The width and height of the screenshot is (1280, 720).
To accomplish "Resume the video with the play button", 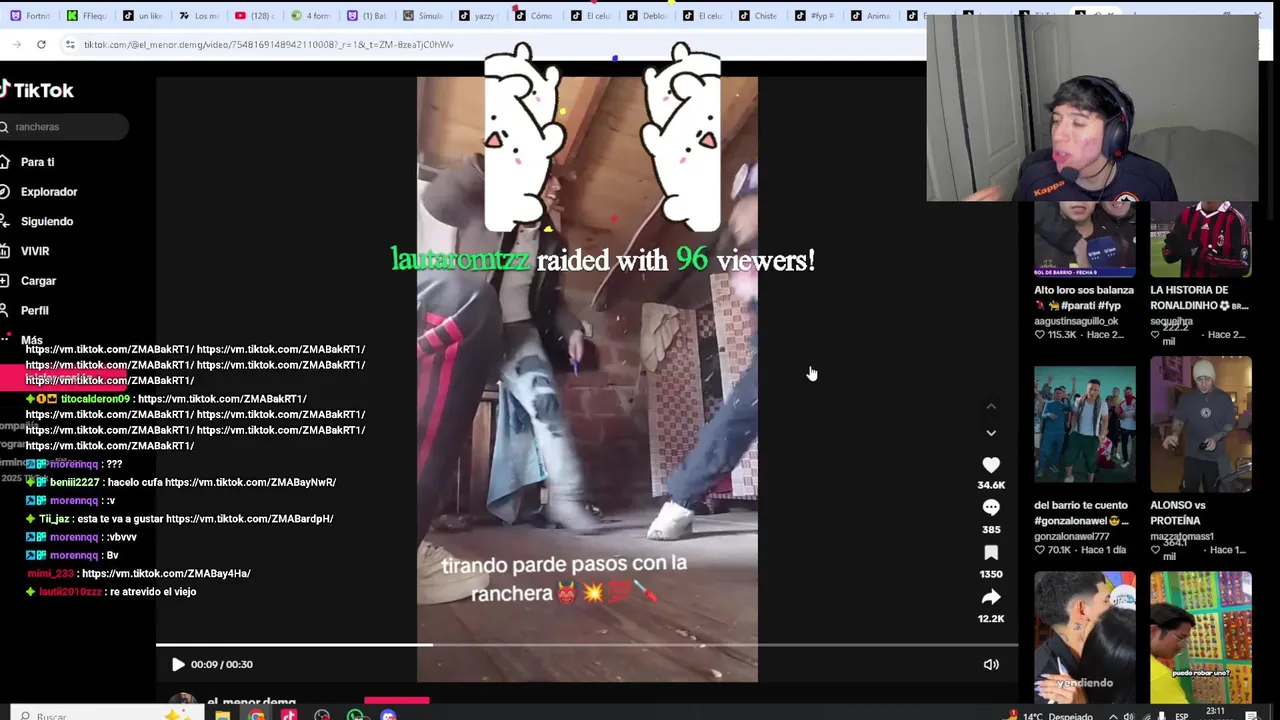I will (x=178, y=664).
